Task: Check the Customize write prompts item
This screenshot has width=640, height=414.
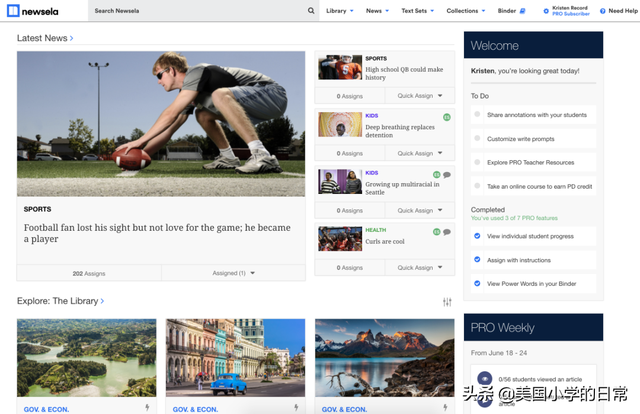Action: [x=477, y=138]
